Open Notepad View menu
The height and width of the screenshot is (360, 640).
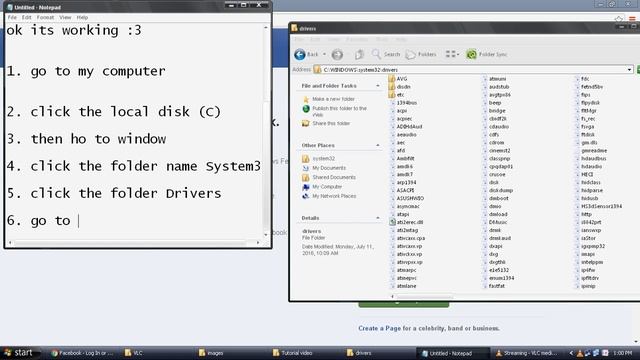(65, 18)
